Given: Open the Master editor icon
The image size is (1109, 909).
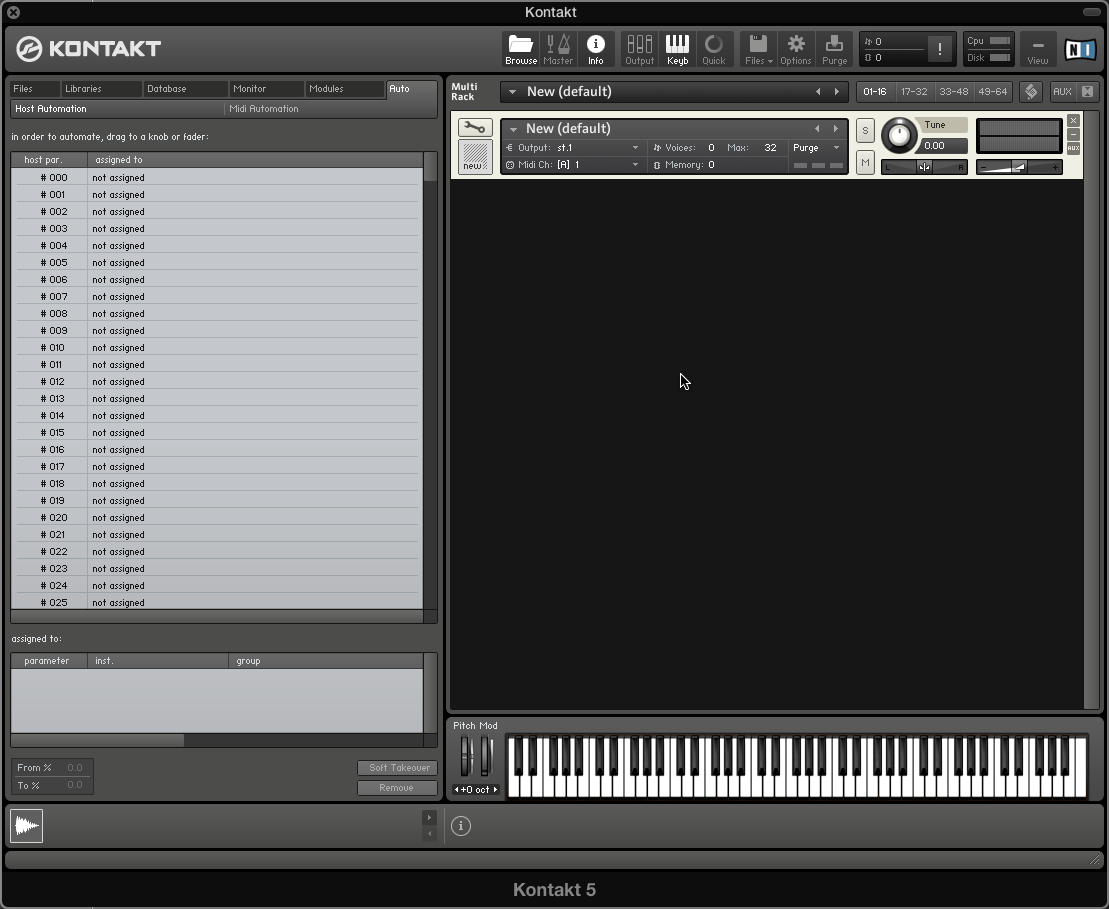Looking at the screenshot, I should pyautogui.click(x=558, y=50).
